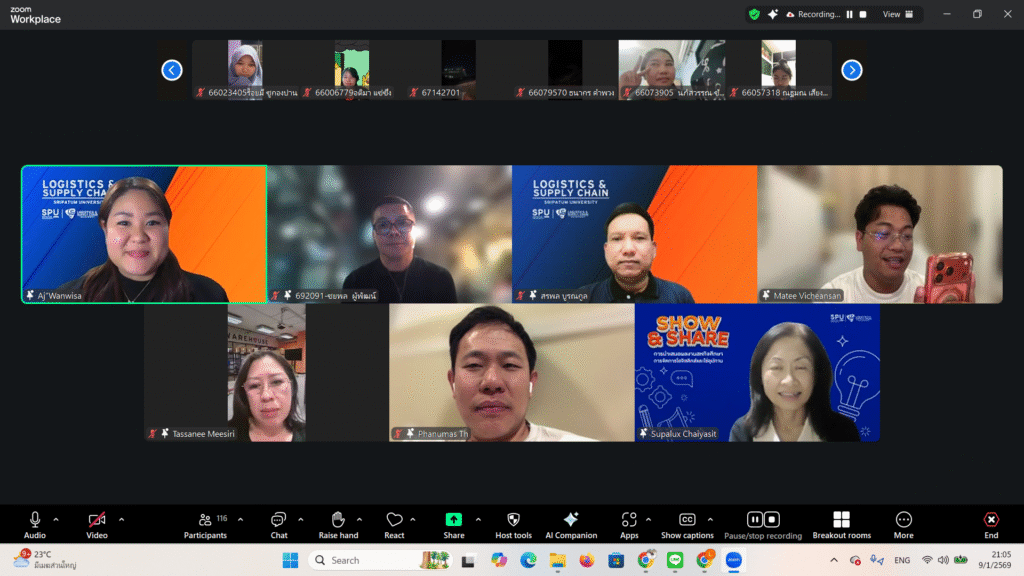Click the green Share screen button
This screenshot has width=1024, height=576.
pyautogui.click(x=454, y=520)
